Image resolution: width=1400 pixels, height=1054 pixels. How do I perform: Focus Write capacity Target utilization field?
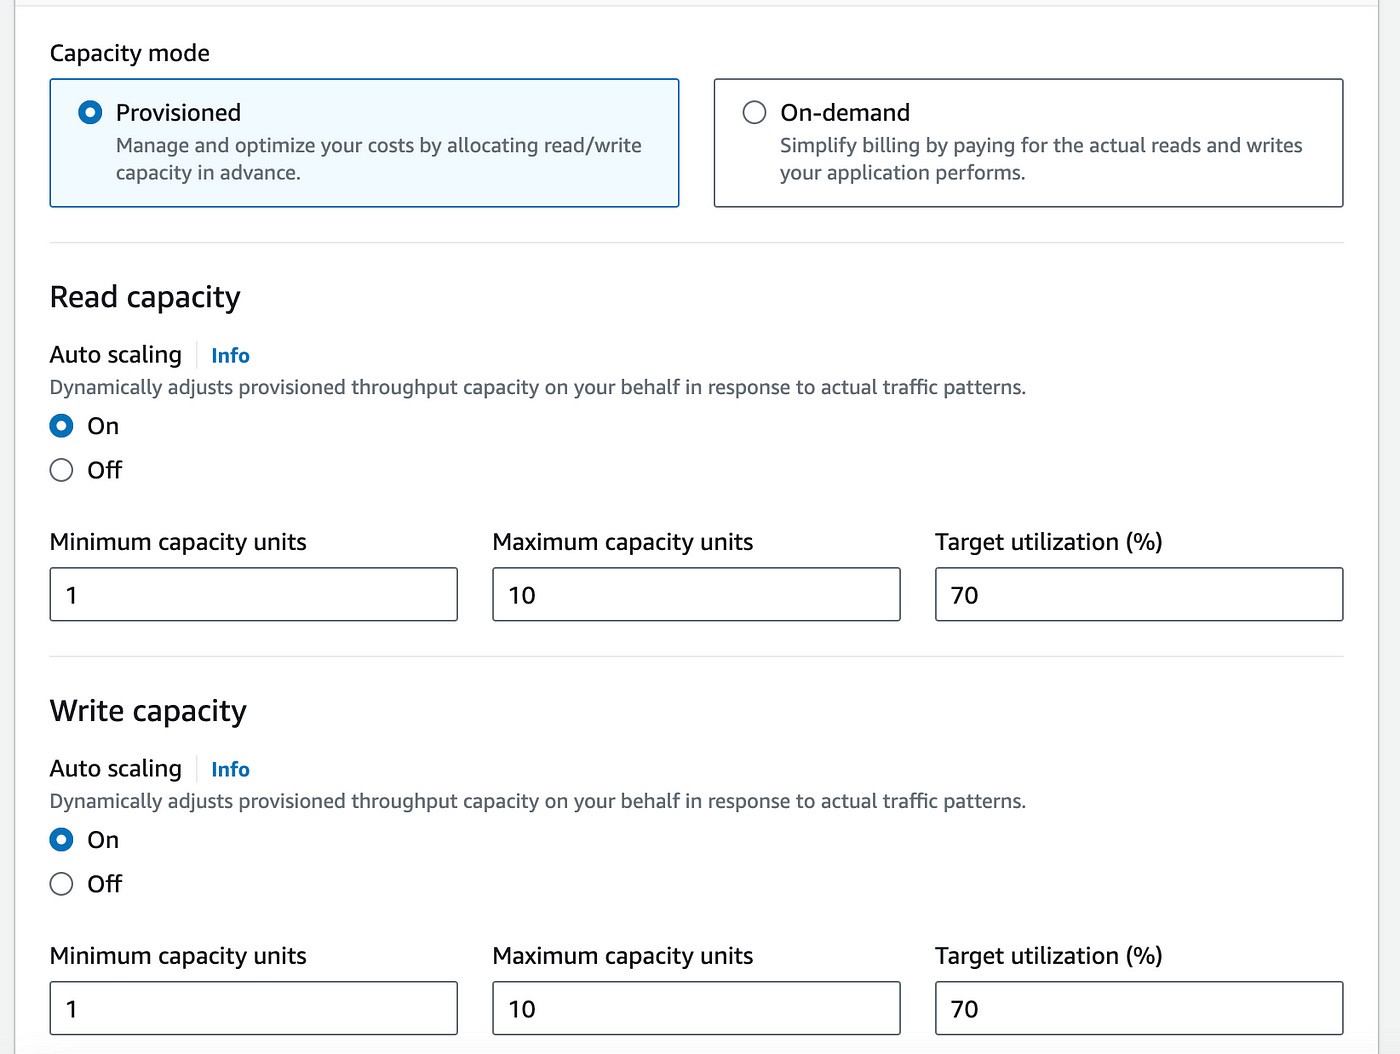(1138, 1009)
